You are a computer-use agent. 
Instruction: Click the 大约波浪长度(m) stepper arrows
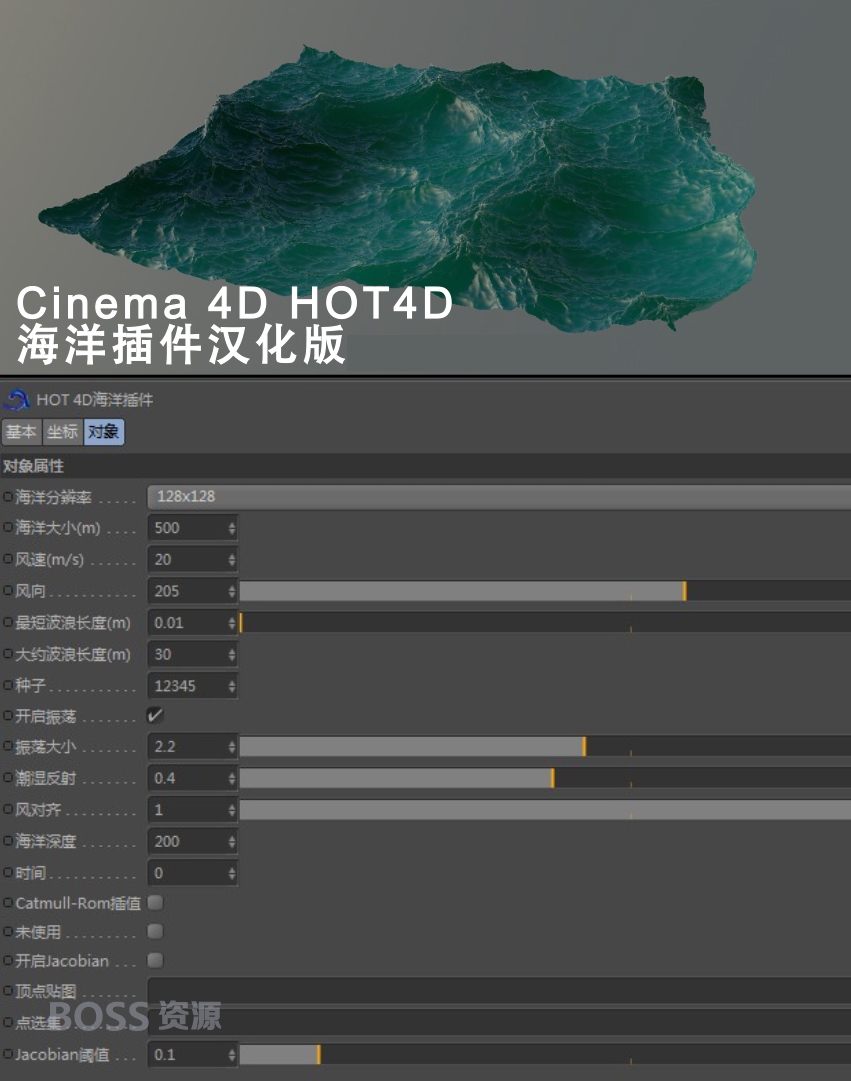(232, 654)
